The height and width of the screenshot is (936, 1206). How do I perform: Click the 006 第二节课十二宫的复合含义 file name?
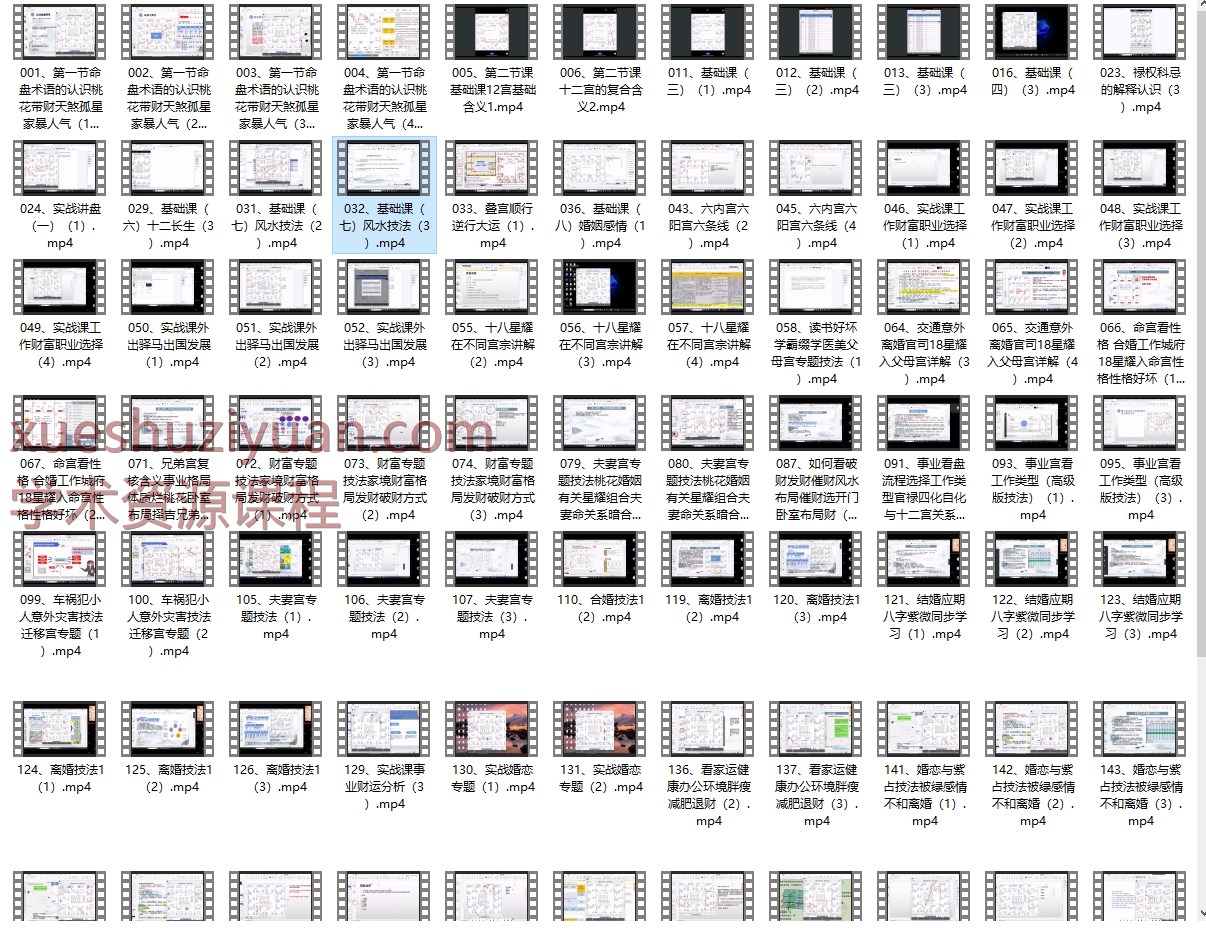click(600, 90)
